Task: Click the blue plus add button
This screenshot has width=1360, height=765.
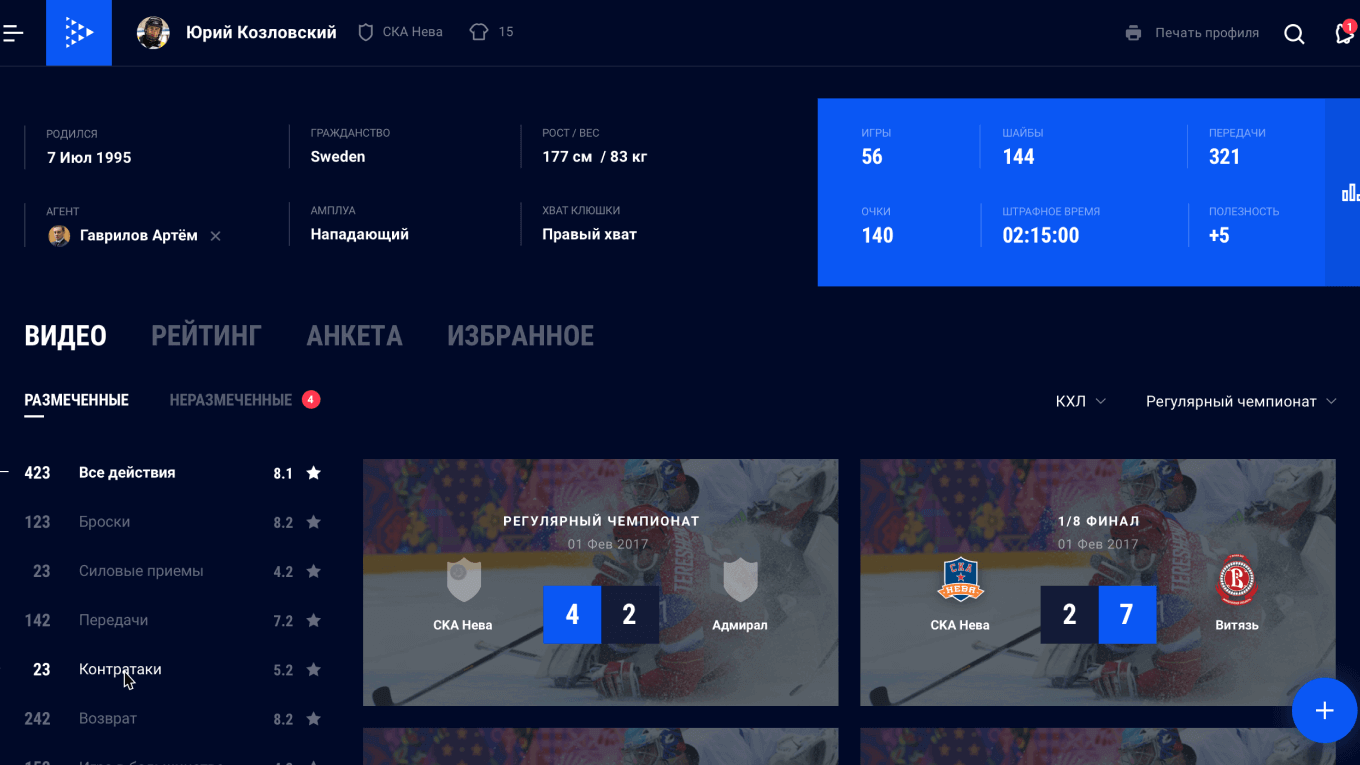Action: (1324, 710)
